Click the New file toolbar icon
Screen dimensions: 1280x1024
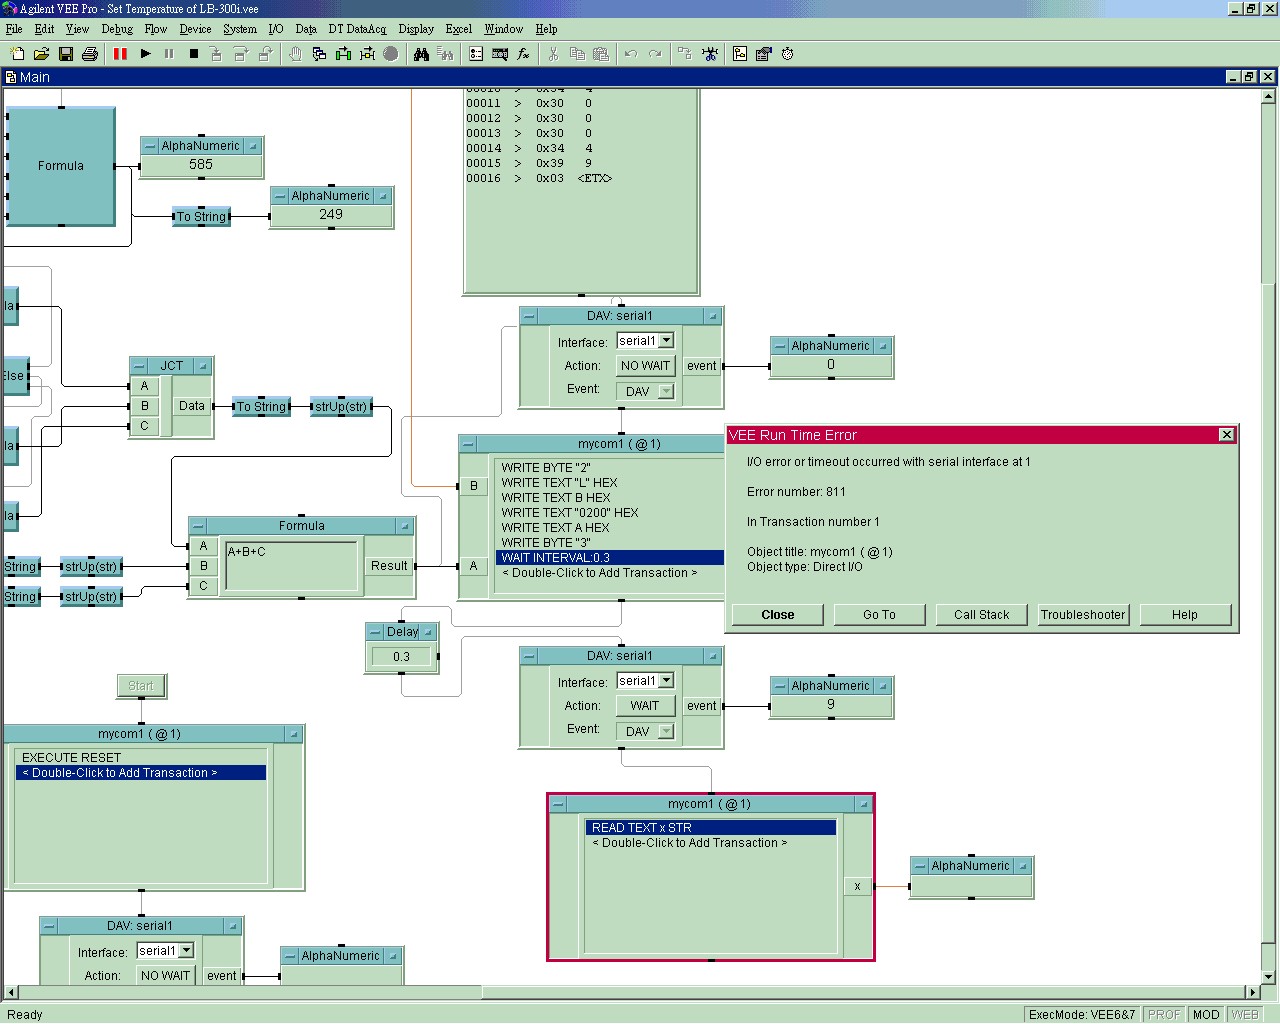tap(17, 54)
